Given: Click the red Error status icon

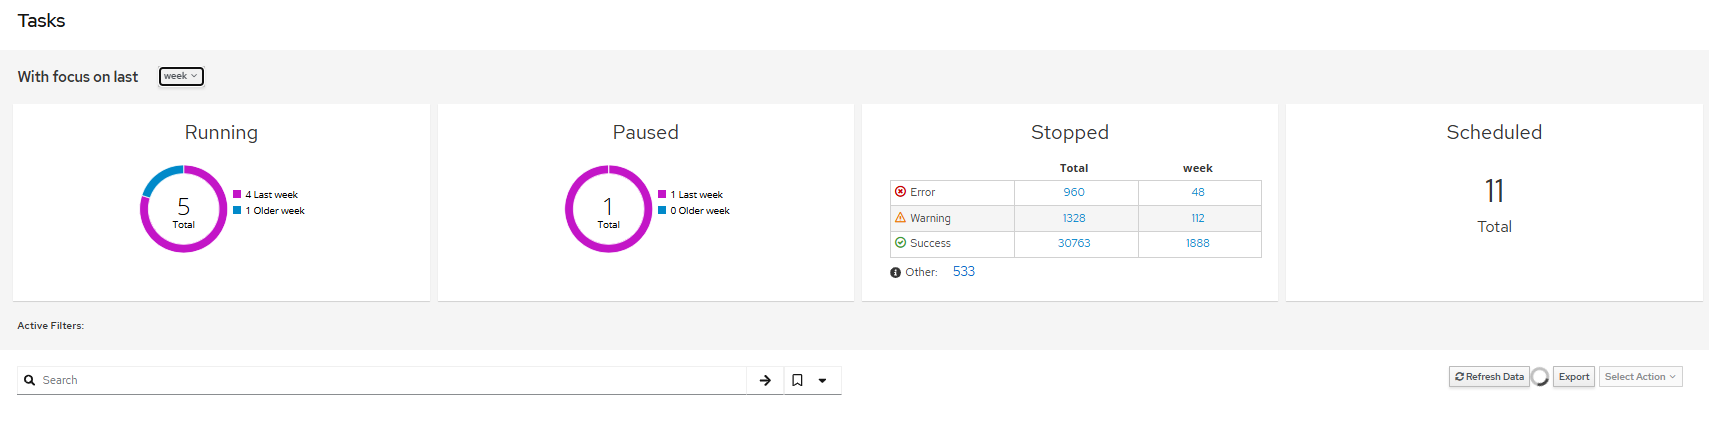Looking at the screenshot, I should 900,192.
